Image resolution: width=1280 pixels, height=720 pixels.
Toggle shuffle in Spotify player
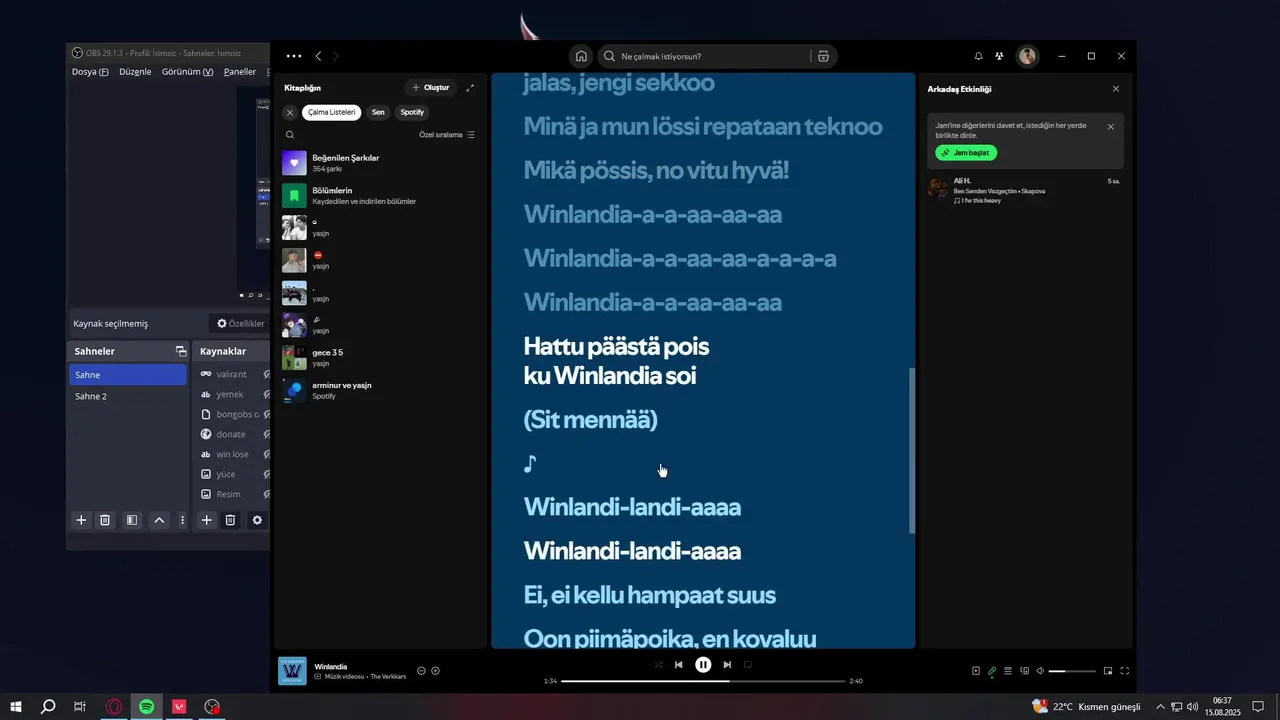tap(658, 664)
